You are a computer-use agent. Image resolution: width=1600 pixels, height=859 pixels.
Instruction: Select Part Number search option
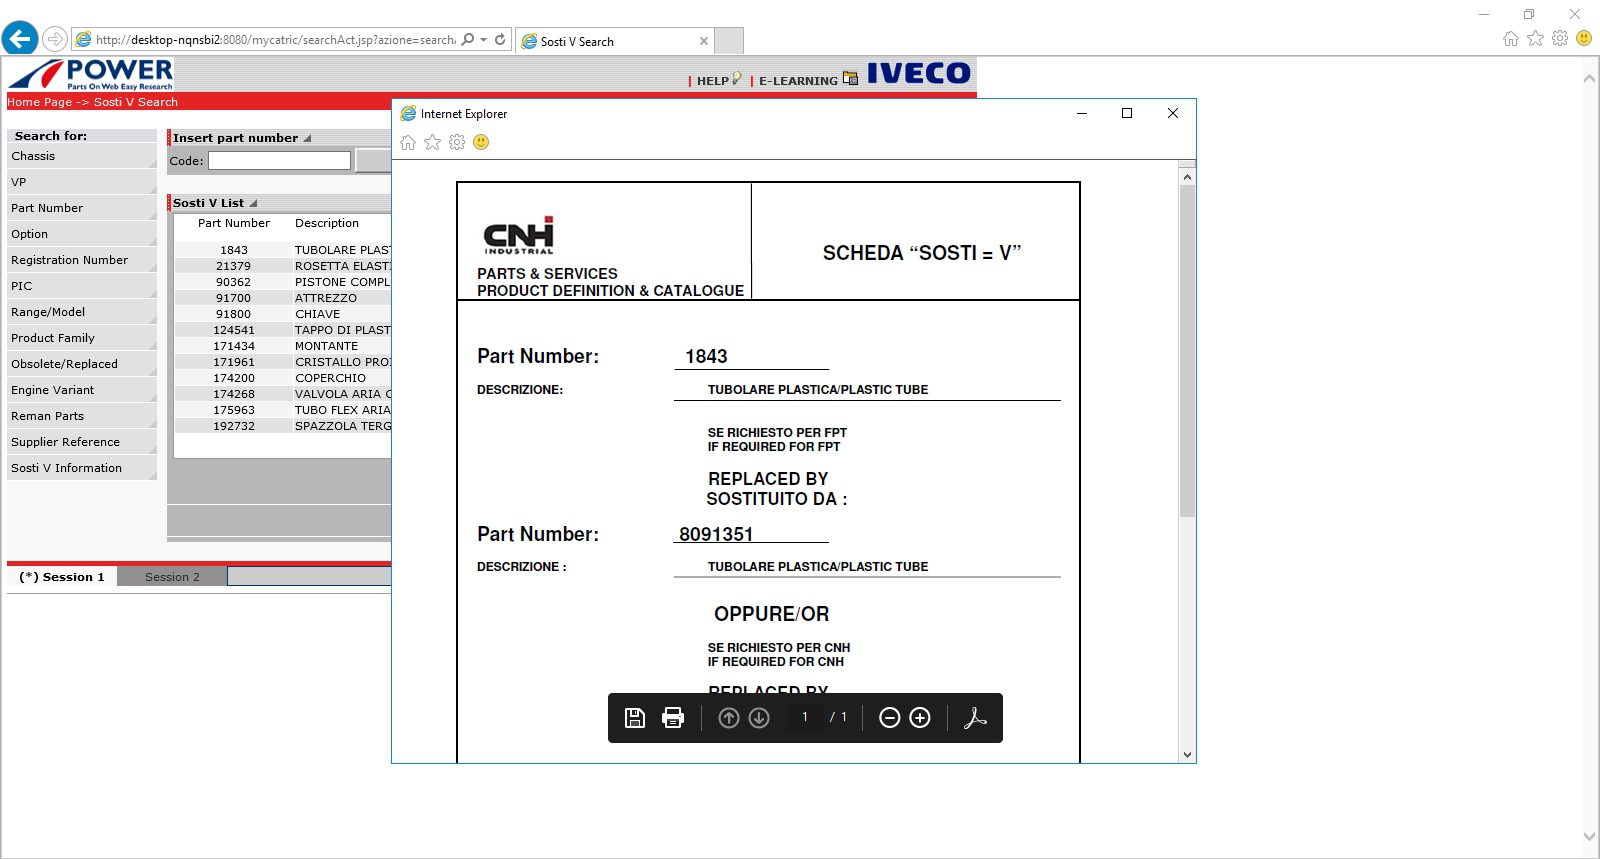click(x=82, y=208)
